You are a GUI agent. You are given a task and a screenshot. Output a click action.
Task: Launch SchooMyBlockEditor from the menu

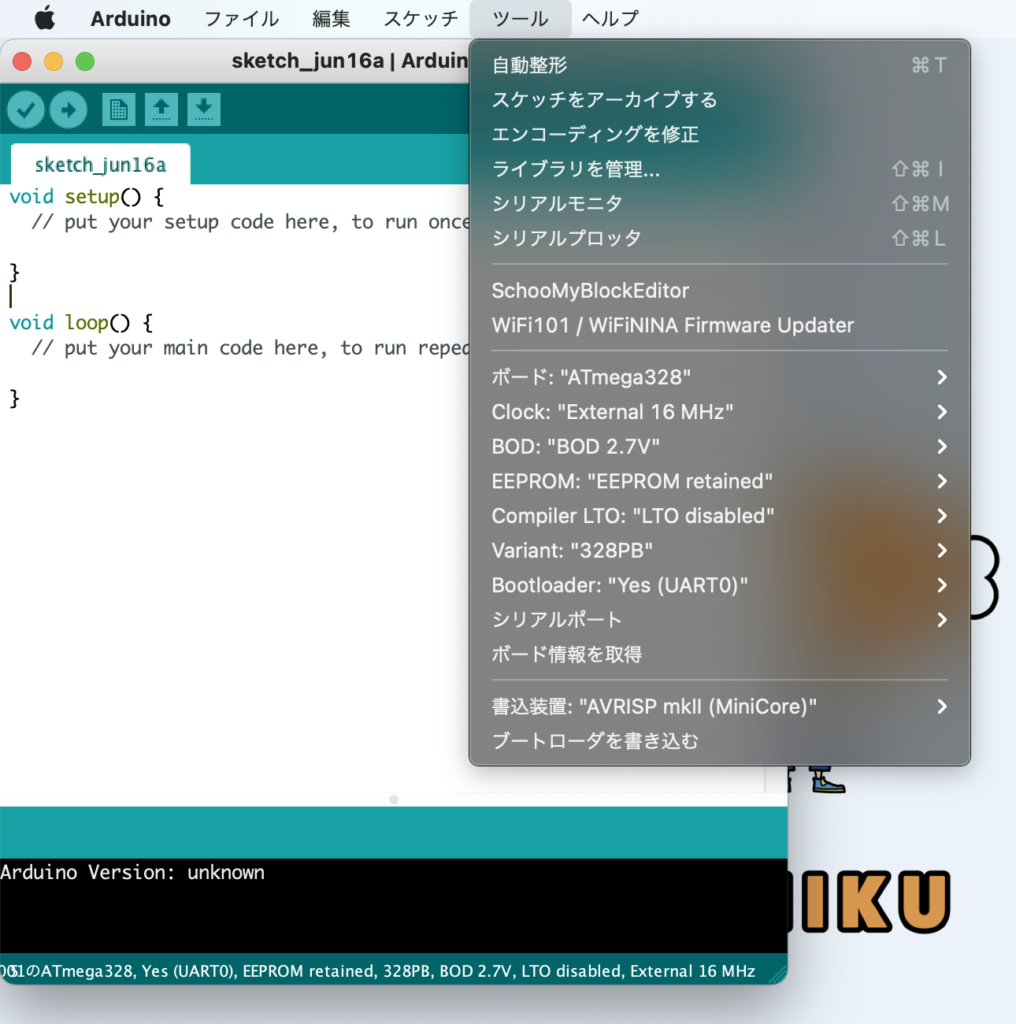pyautogui.click(x=720, y=291)
